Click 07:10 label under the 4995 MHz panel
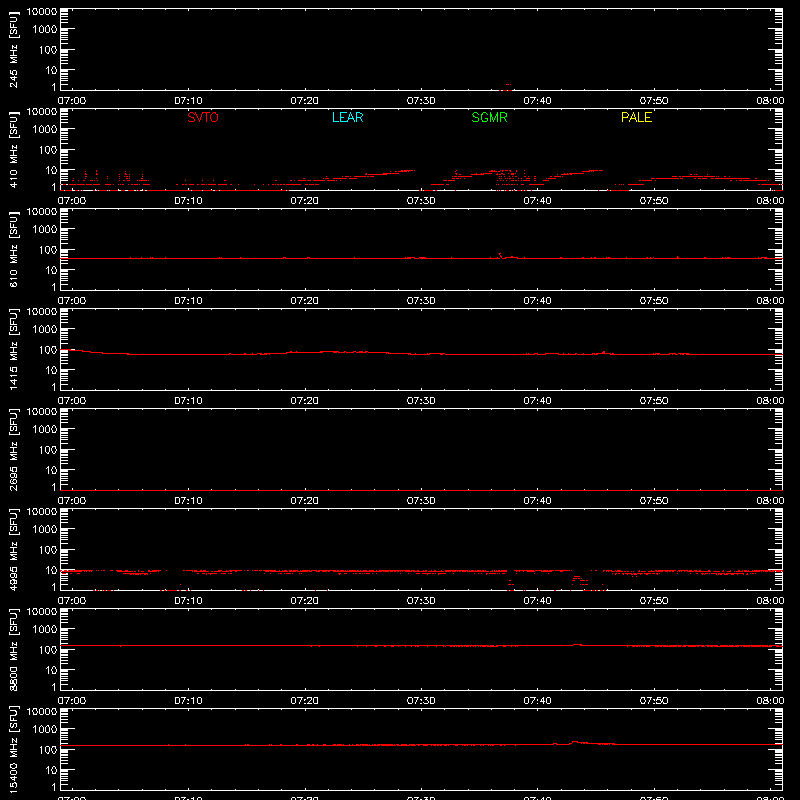Viewport: 800px width, 800px height. click(188, 601)
